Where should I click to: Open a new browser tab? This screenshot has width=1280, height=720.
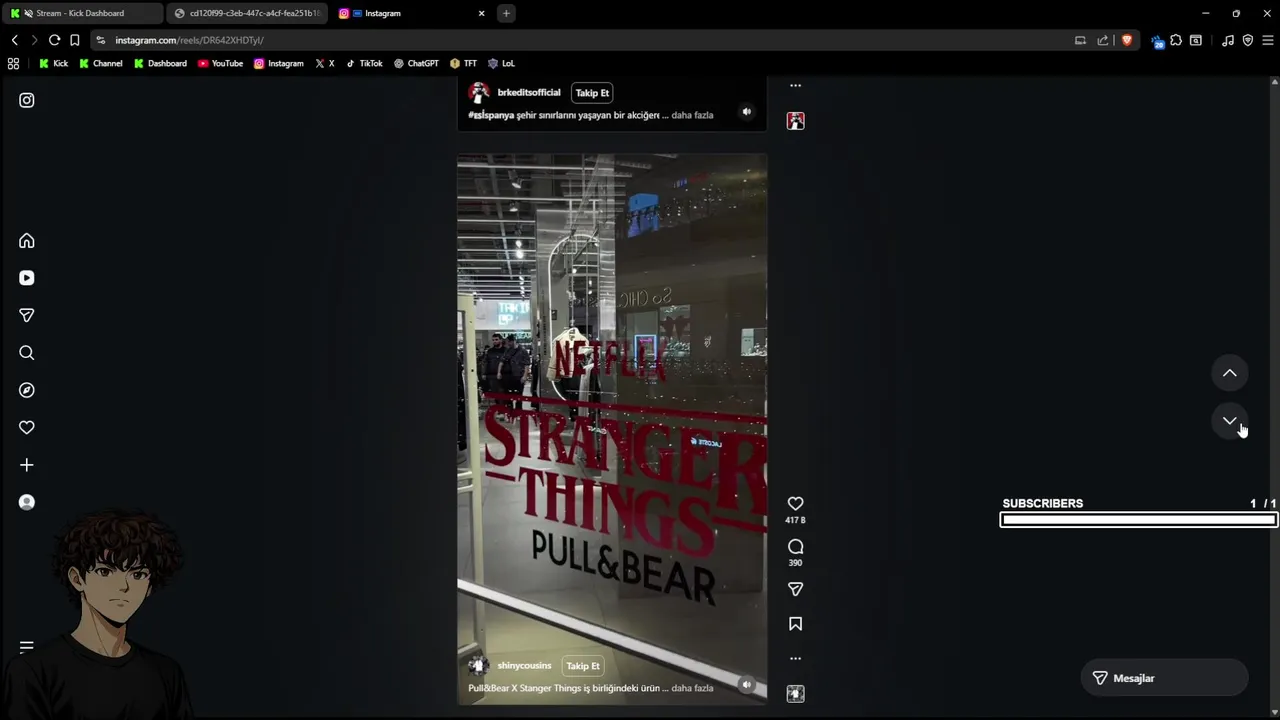(x=506, y=13)
